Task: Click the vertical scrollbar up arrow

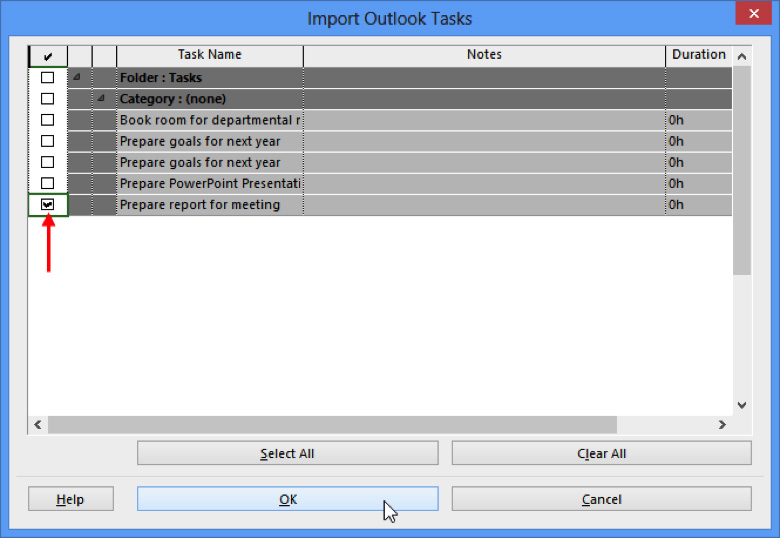Action: [742, 57]
